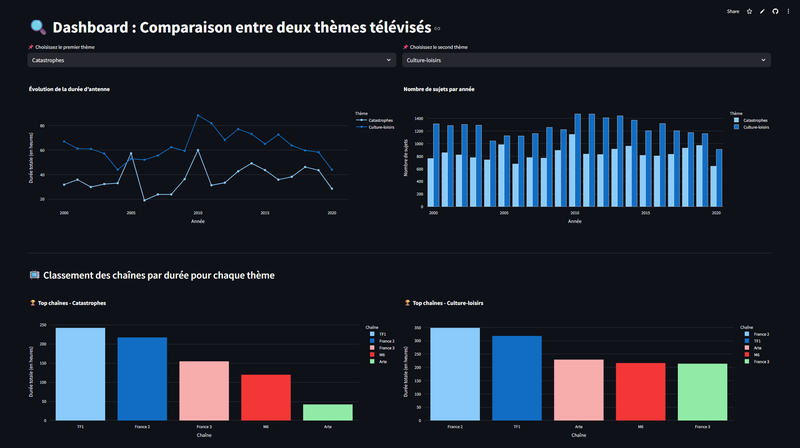Screen dimensions: 800x448
Task: Hide TF1 in the Top chaînes Catastrophes legend
Action: 382,334
